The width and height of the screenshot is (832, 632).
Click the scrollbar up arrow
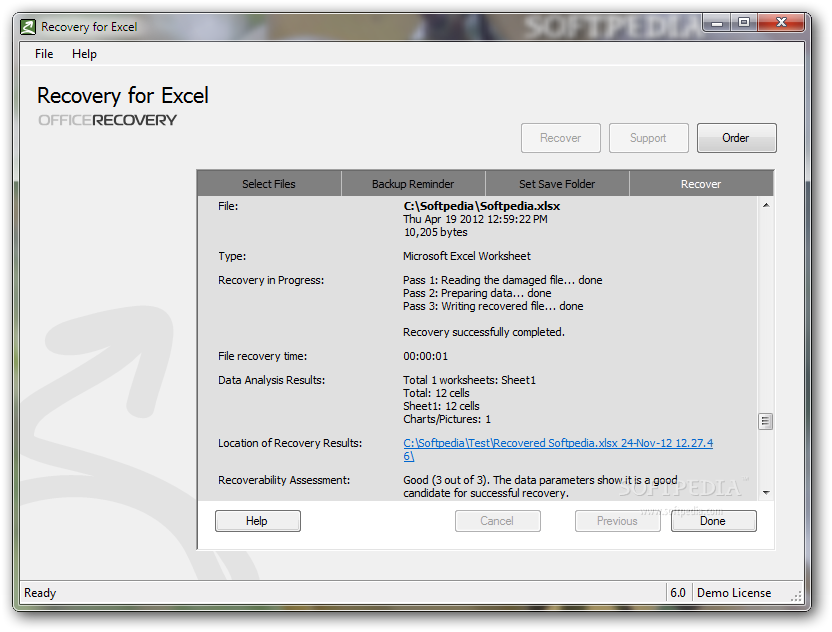pyautogui.click(x=766, y=205)
